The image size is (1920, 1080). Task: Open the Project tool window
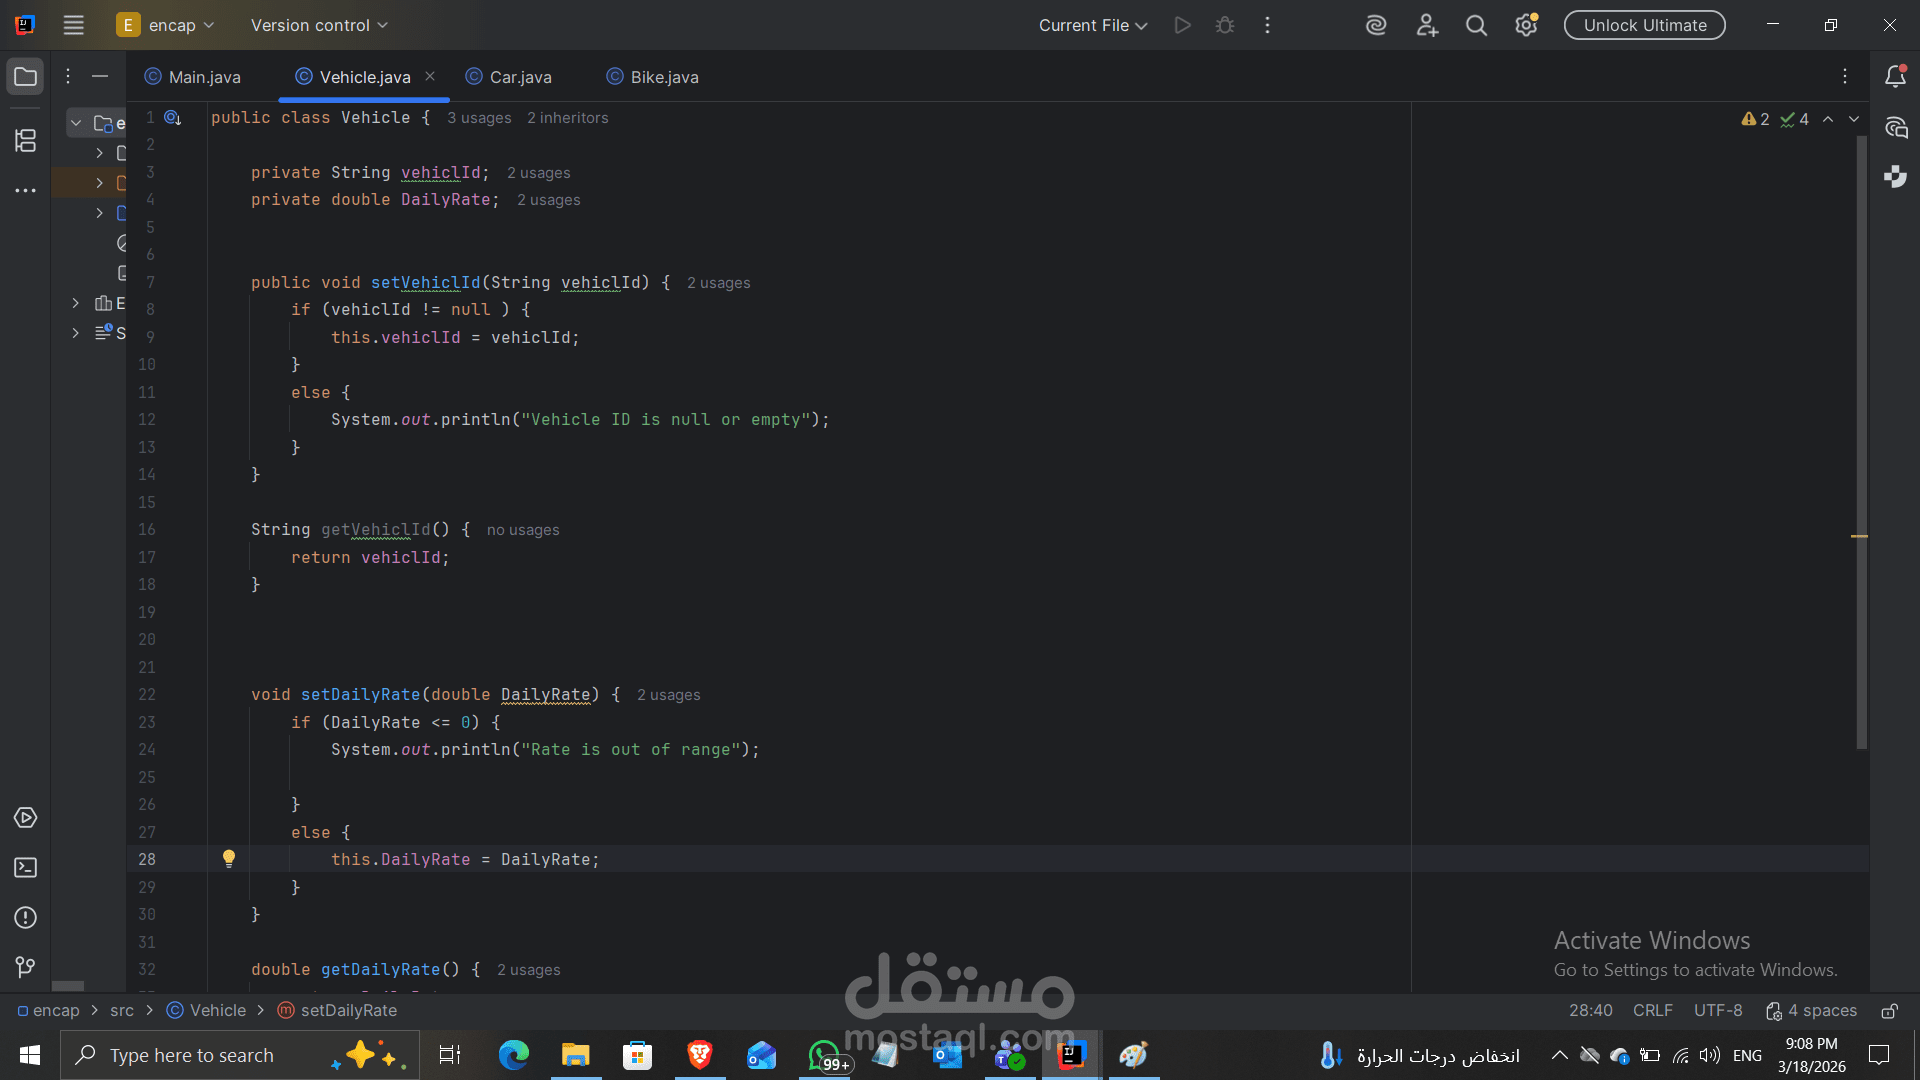point(26,77)
